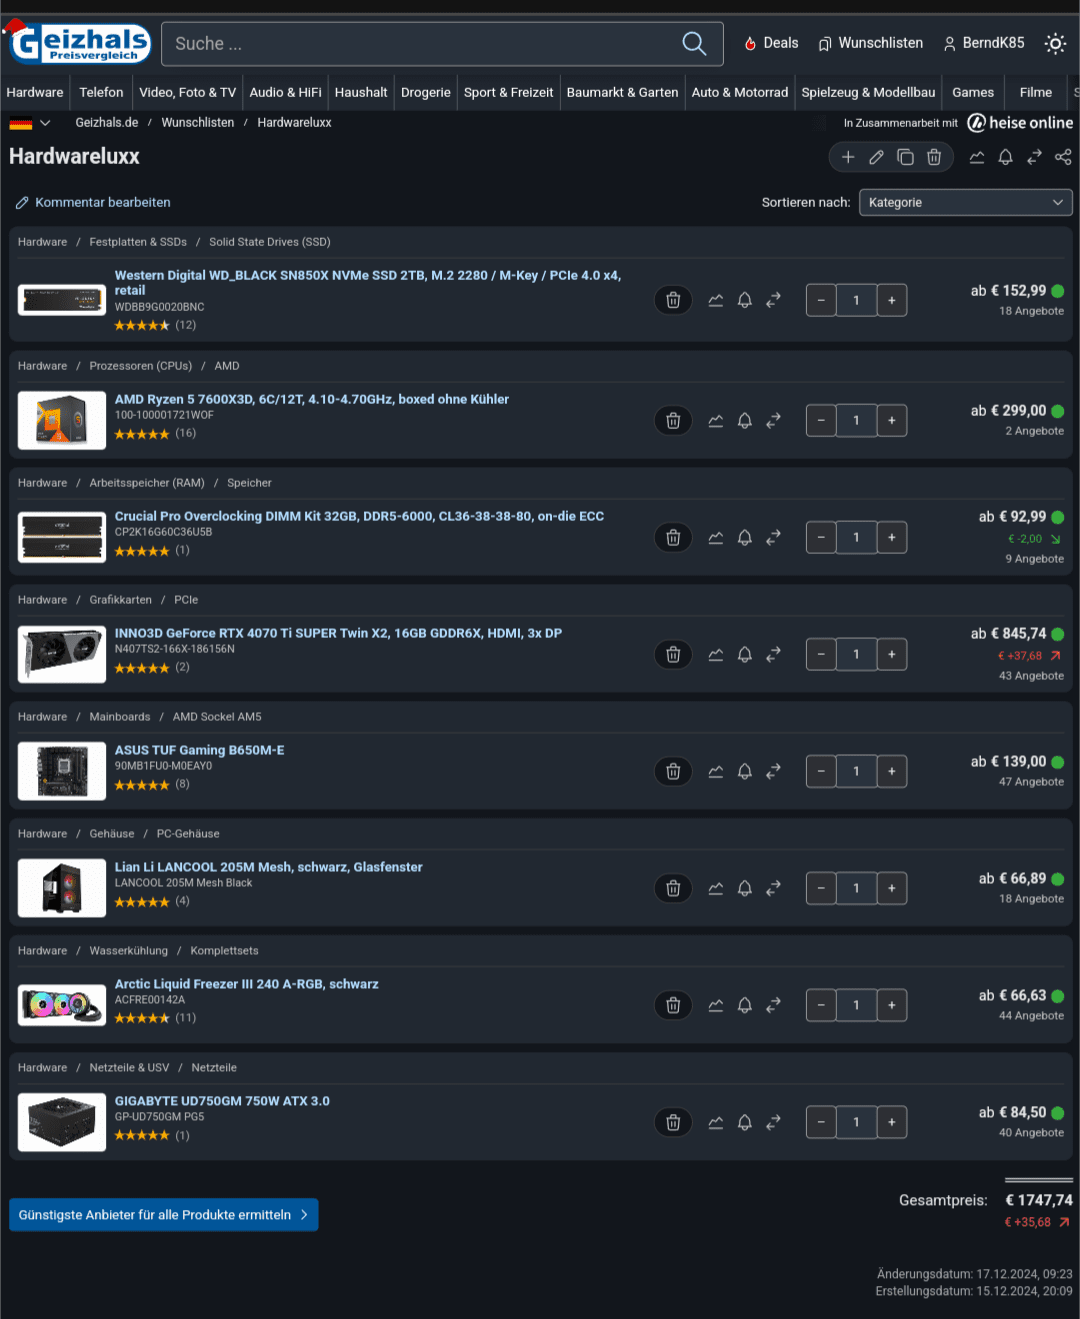1080x1319 pixels.
Task: Decrease quantity of Lian Li LANCOOL 205M
Action: [x=821, y=888]
